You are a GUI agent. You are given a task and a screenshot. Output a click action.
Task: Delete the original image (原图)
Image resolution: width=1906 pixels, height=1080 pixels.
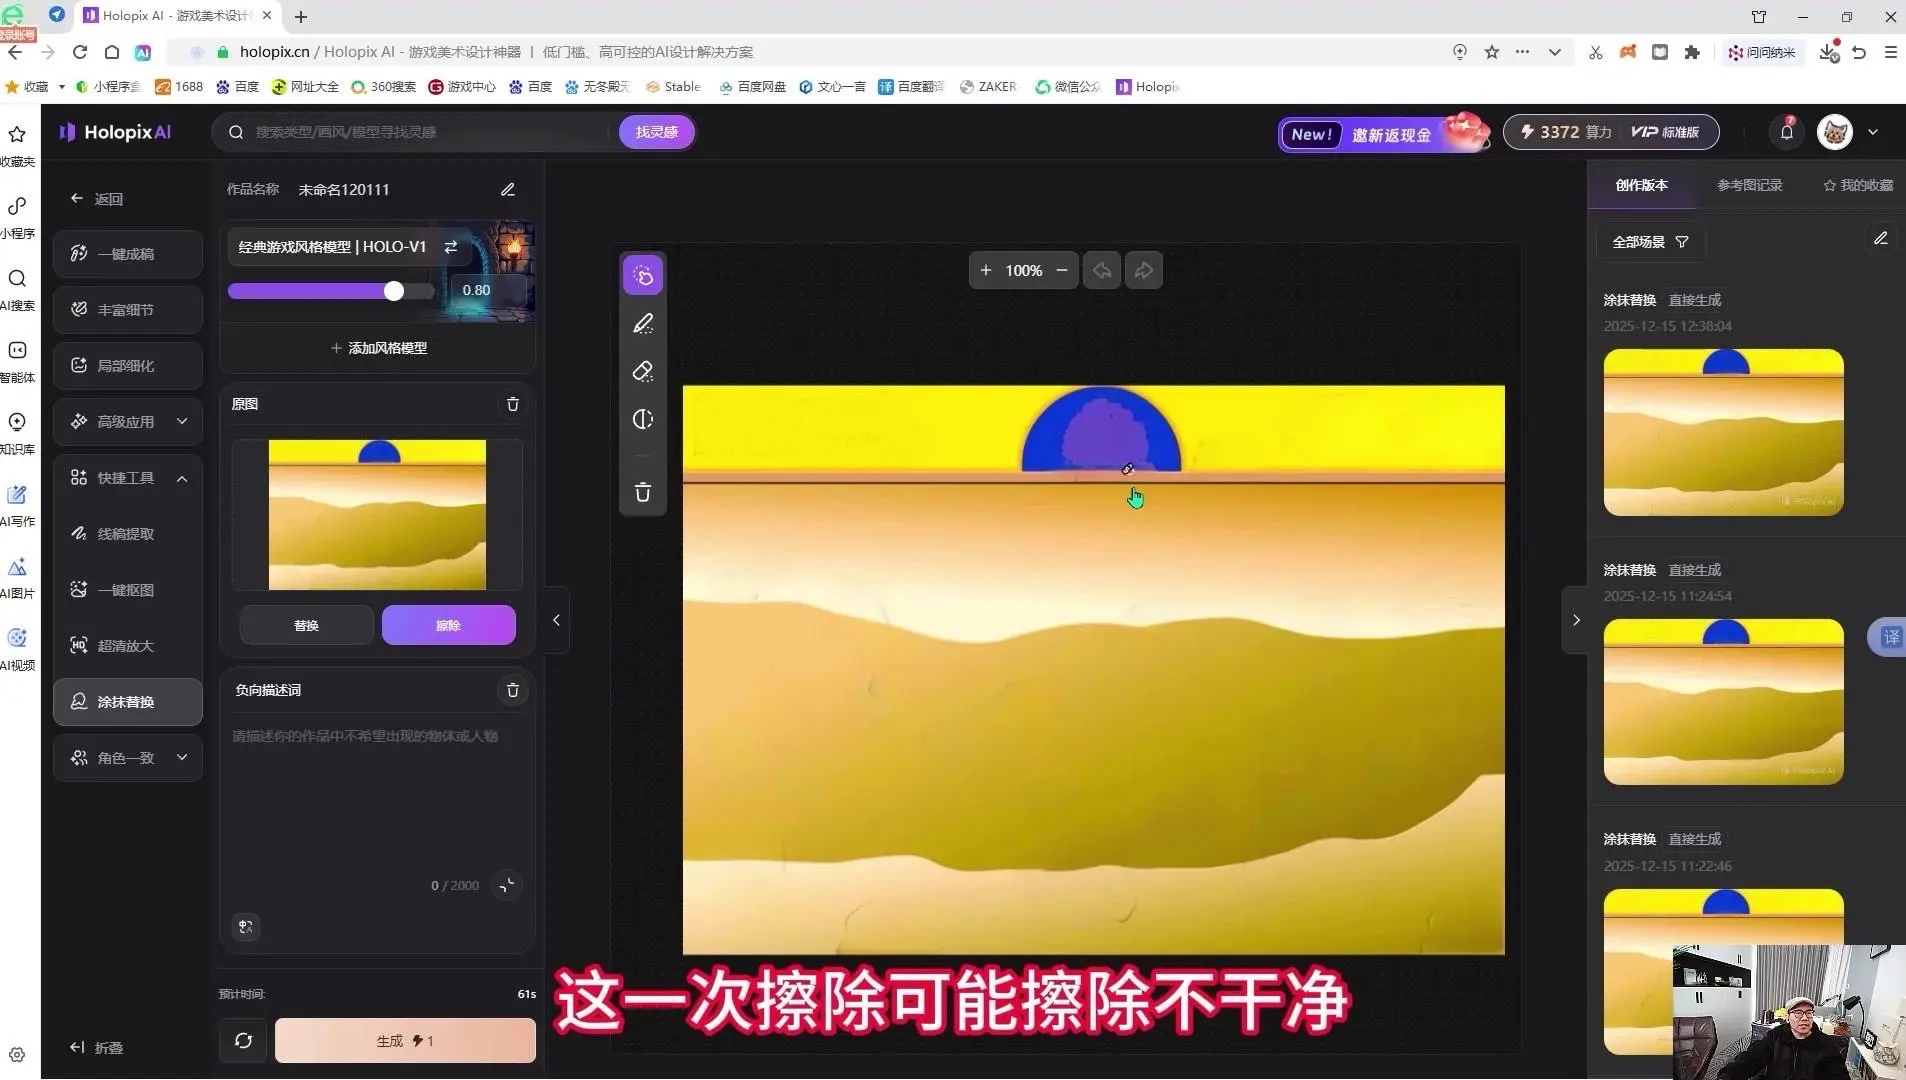[513, 404]
